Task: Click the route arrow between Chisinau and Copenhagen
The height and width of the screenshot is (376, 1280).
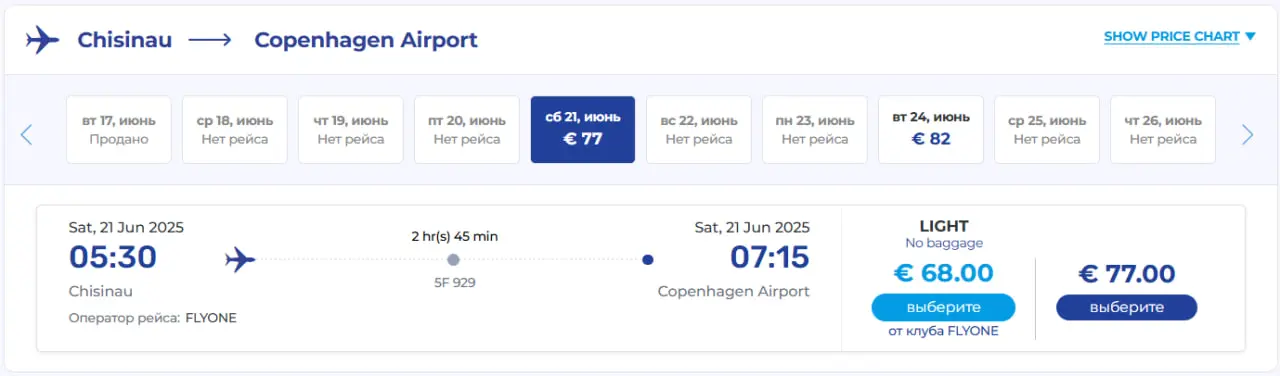Action: 210,40
